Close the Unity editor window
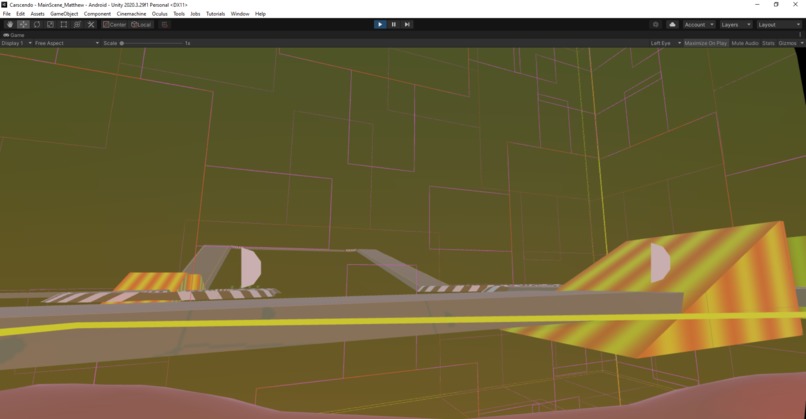This screenshot has width=806, height=419. (x=795, y=5)
